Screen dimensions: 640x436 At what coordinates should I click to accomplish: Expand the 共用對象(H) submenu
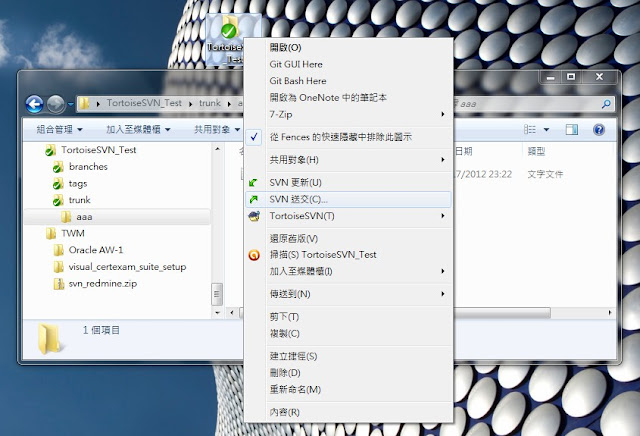pos(349,160)
